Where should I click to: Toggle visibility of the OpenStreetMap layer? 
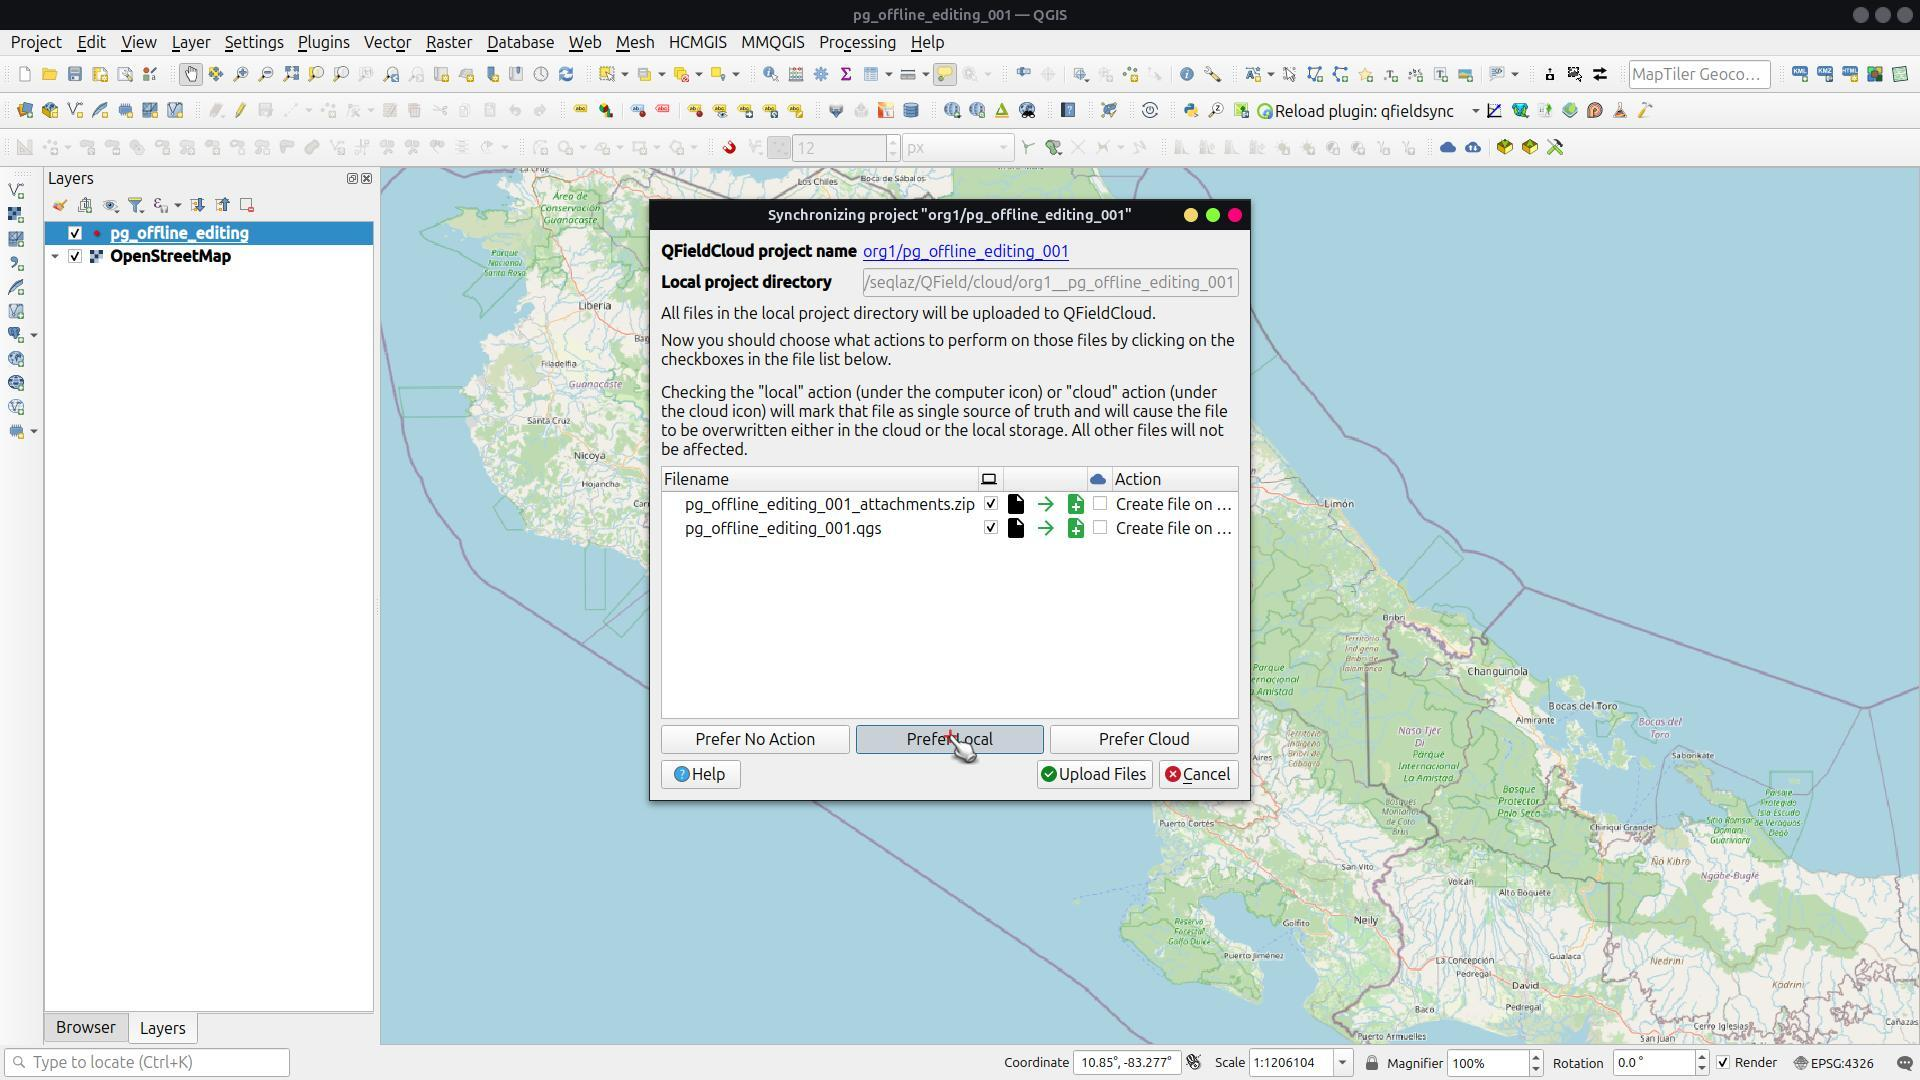click(75, 257)
